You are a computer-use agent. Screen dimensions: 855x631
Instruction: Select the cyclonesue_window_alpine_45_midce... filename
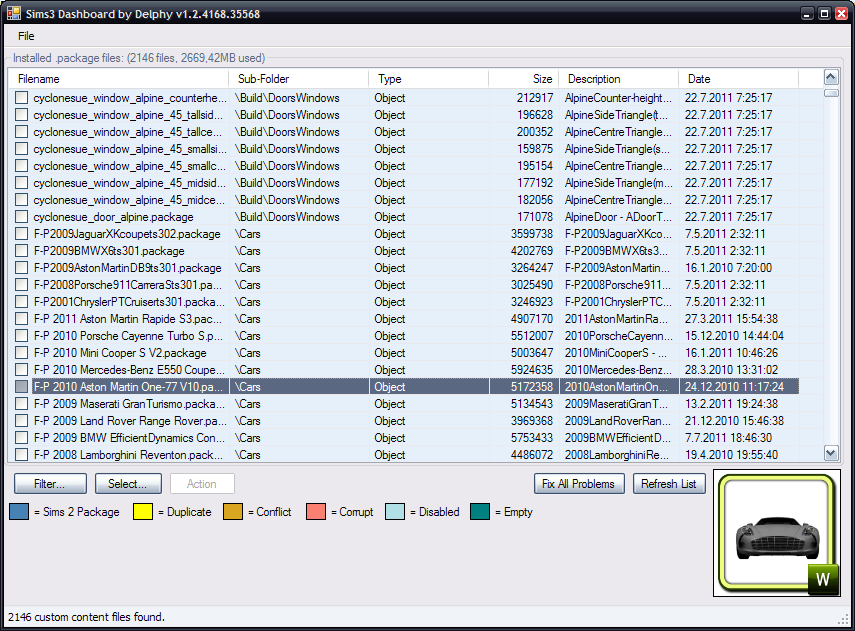(129, 200)
